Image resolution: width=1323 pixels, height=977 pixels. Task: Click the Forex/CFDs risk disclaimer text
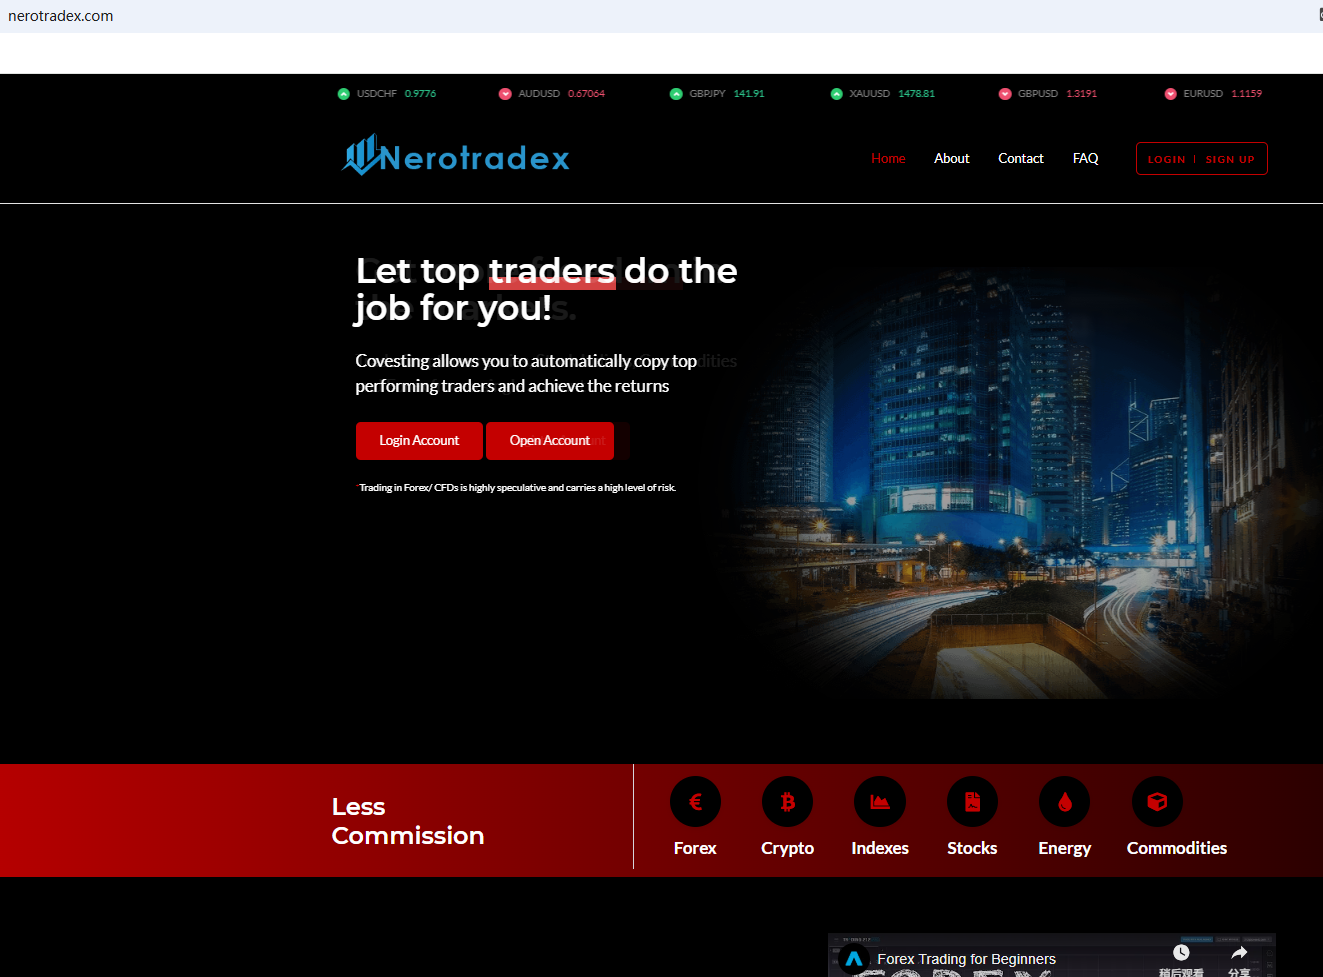517,488
